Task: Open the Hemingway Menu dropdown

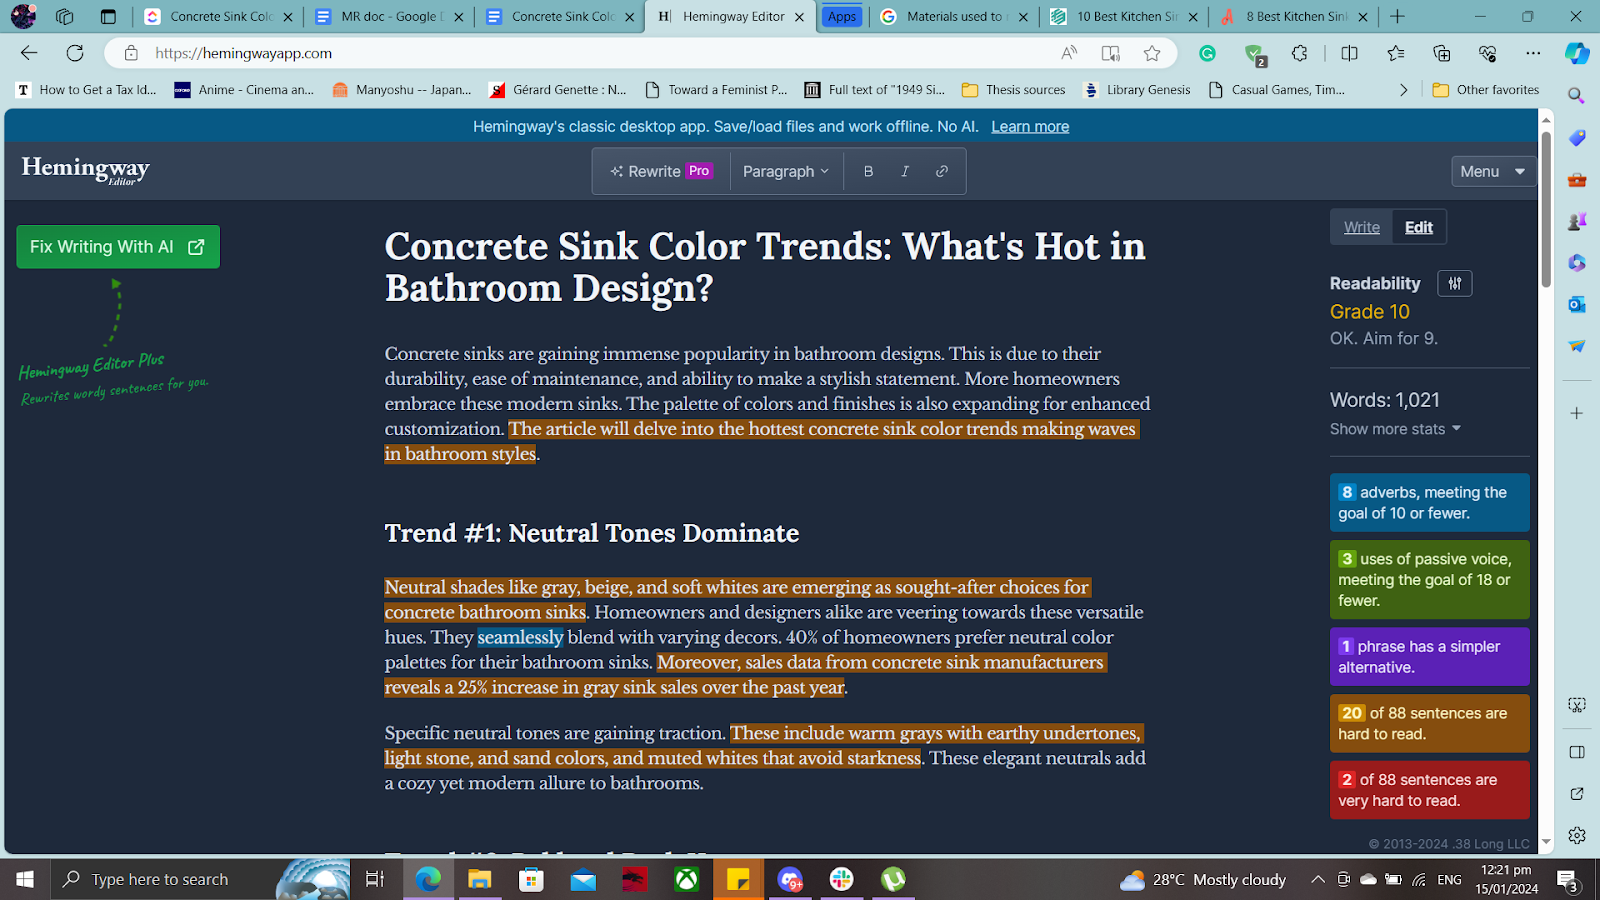Action: pos(1493,171)
